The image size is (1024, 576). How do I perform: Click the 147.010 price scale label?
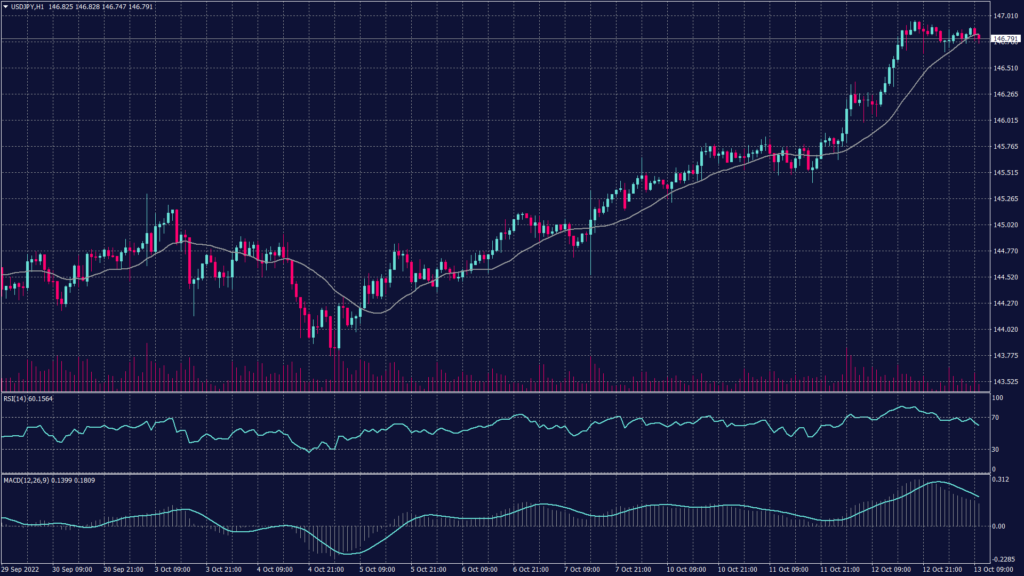click(1005, 16)
